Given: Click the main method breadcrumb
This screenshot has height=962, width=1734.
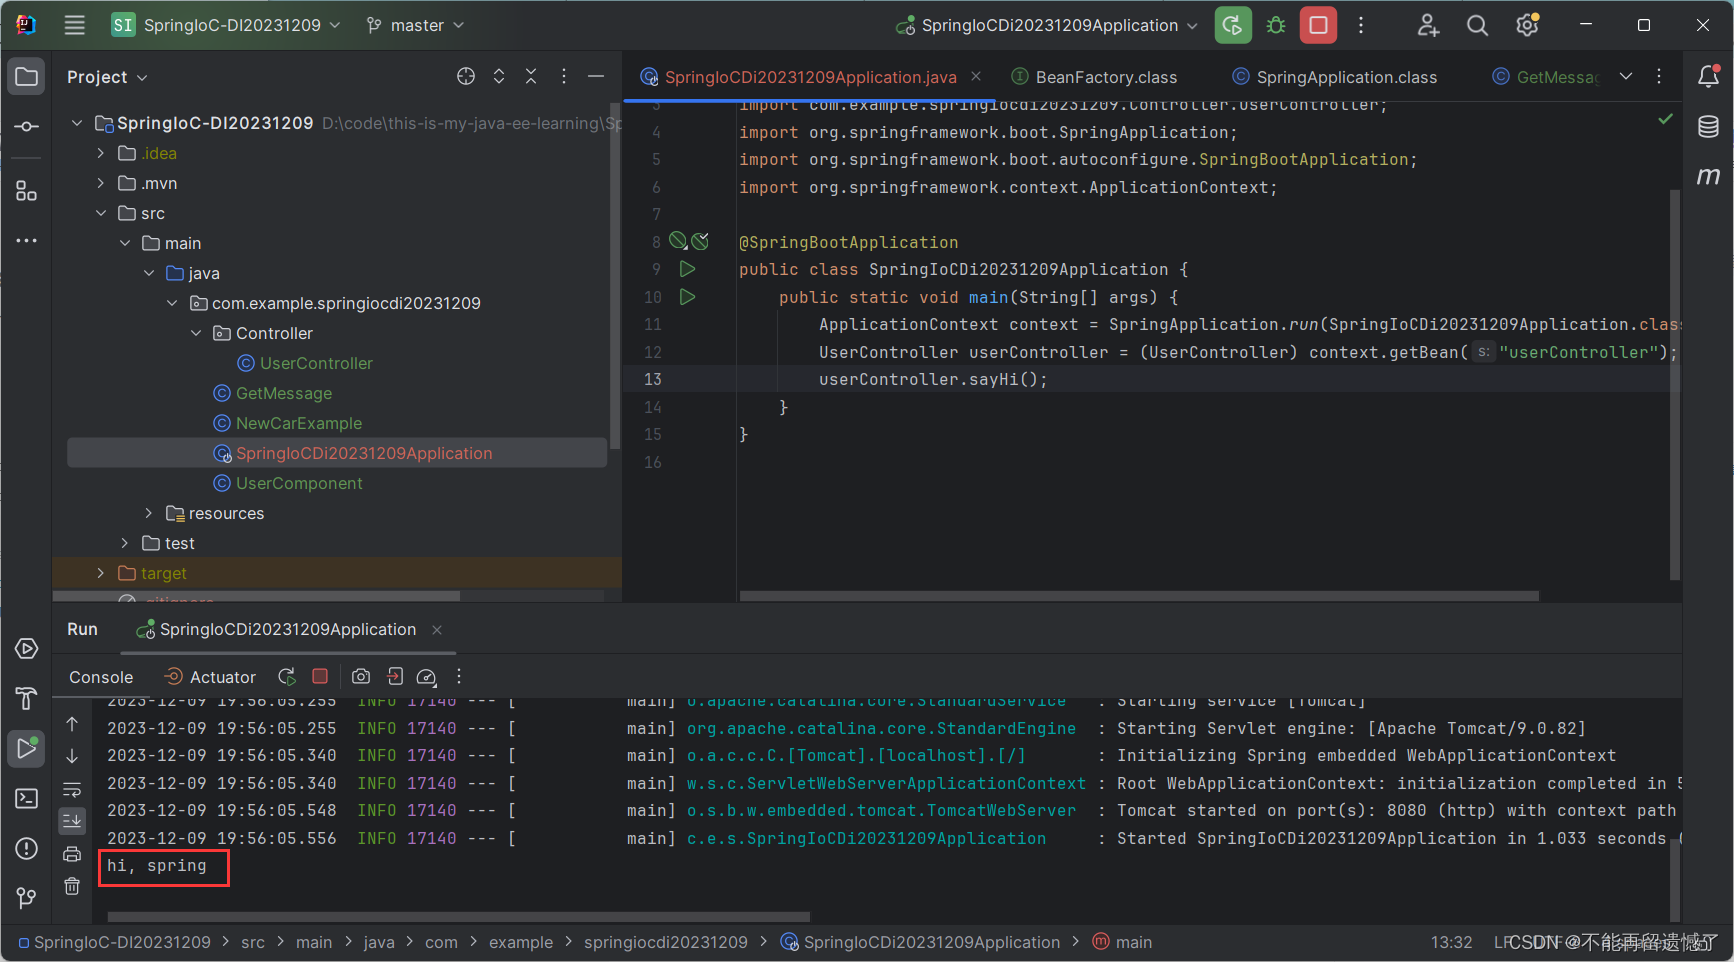Looking at the screenshot, I should coord(1123,942).
